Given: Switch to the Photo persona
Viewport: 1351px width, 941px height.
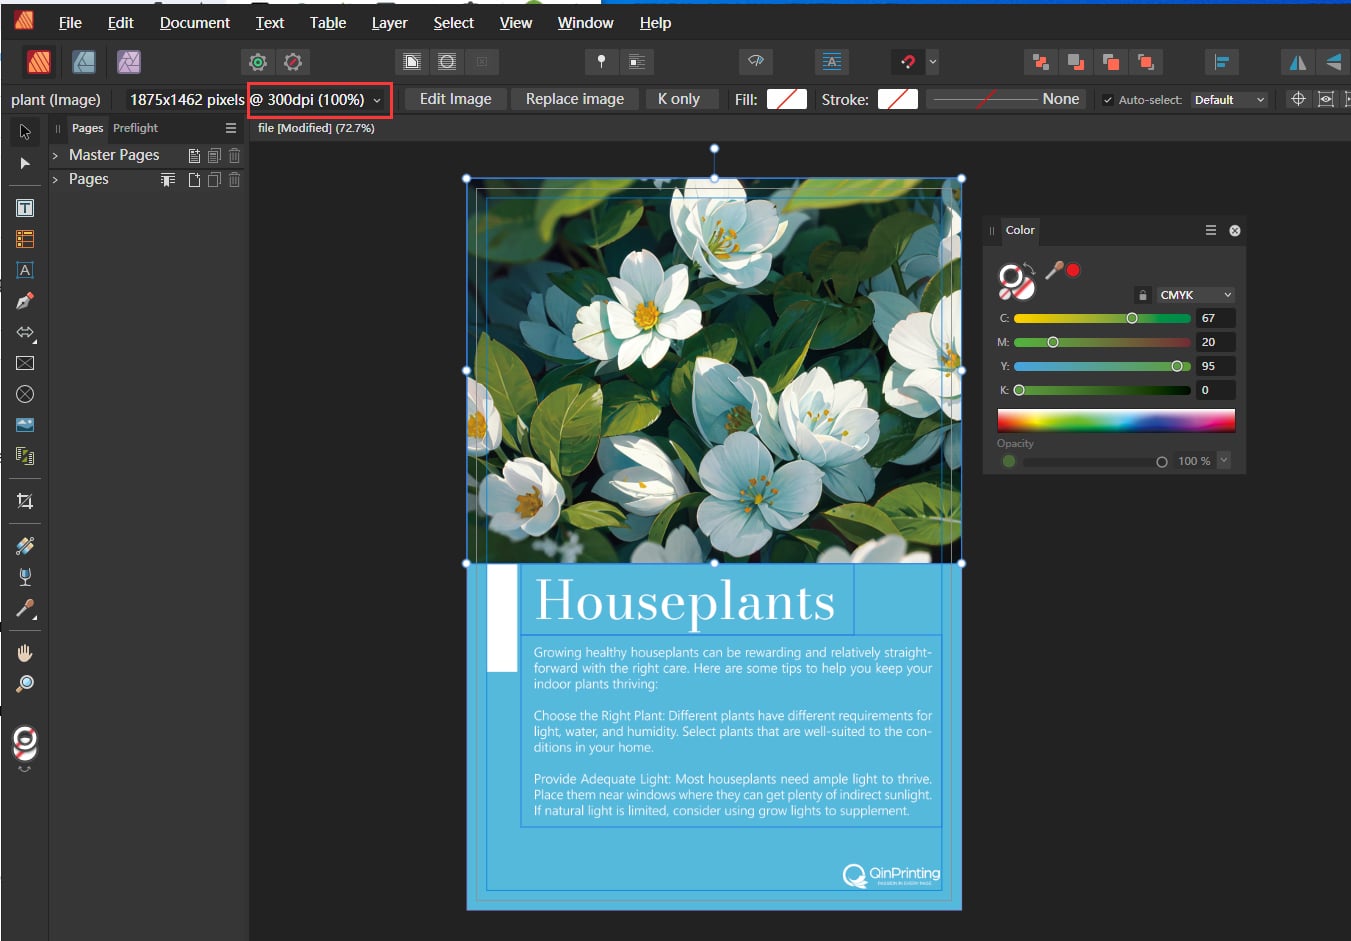Looking at the screenshot, I should (x=129, y=62).
